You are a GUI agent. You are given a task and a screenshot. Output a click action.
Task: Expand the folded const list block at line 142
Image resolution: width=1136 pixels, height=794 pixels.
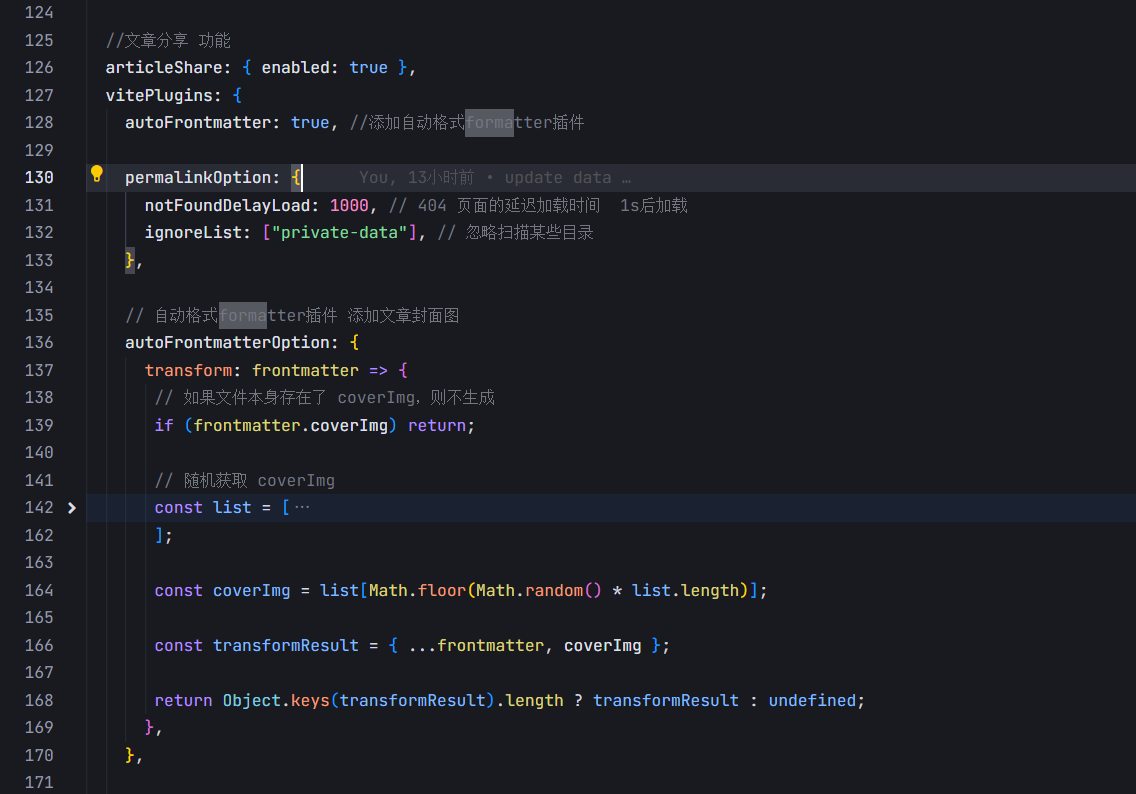72,508
